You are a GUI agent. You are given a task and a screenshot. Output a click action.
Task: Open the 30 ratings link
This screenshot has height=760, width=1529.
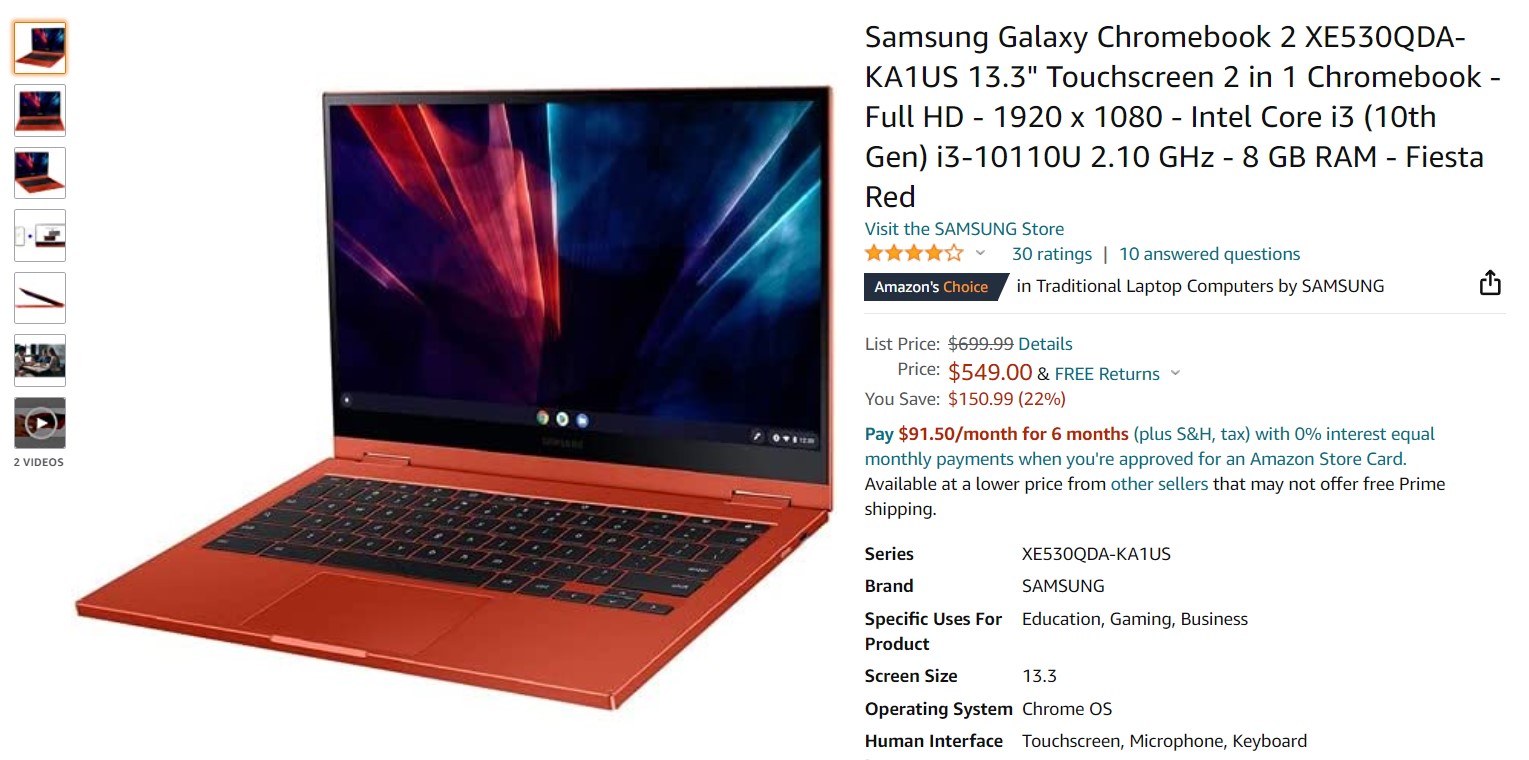[1052, 254]
